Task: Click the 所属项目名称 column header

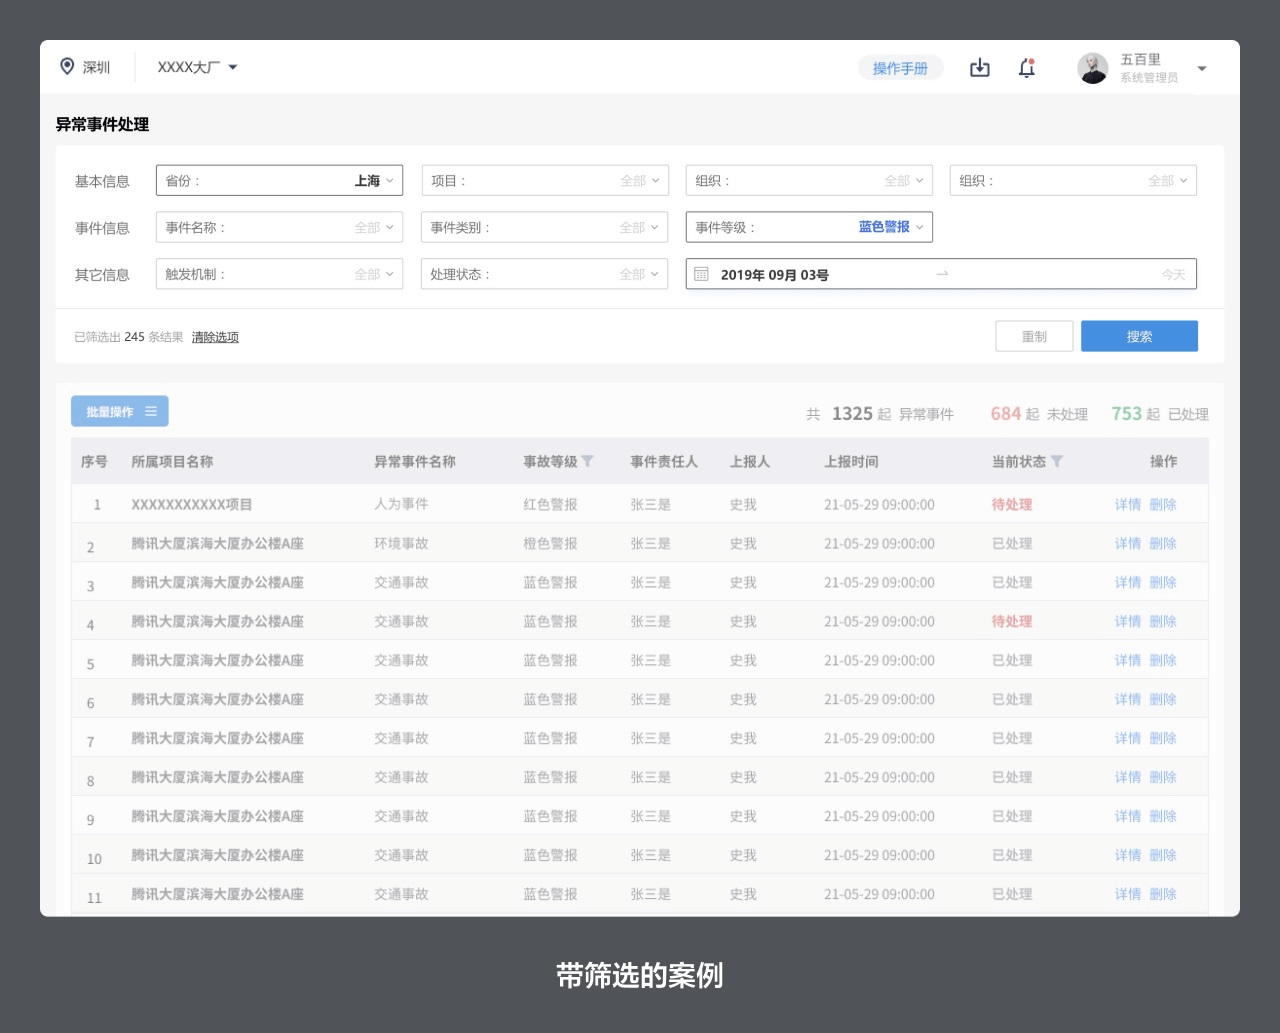Action: pyautogui.click(x=172, y=462)
